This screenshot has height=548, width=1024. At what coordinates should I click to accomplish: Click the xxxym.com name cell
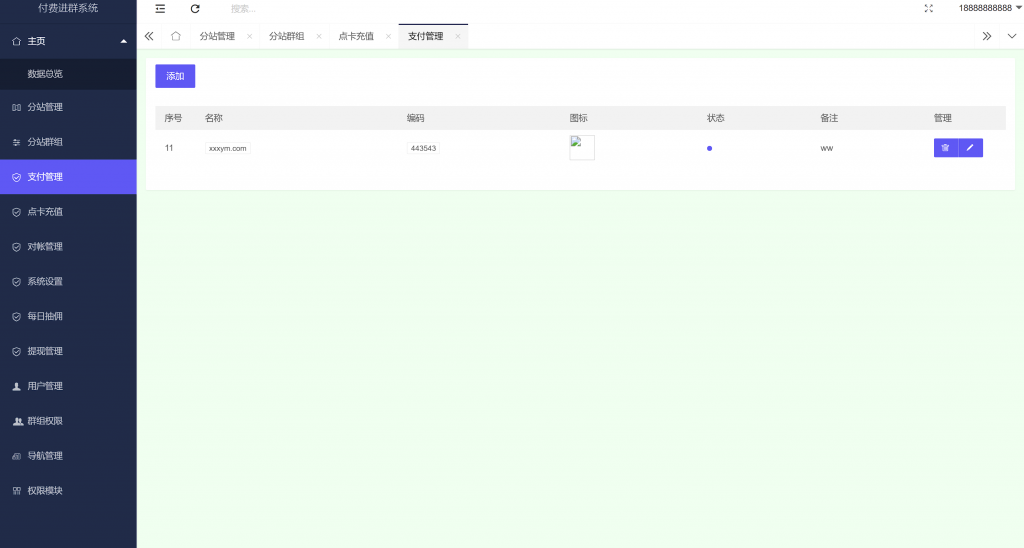pos(227,148)
